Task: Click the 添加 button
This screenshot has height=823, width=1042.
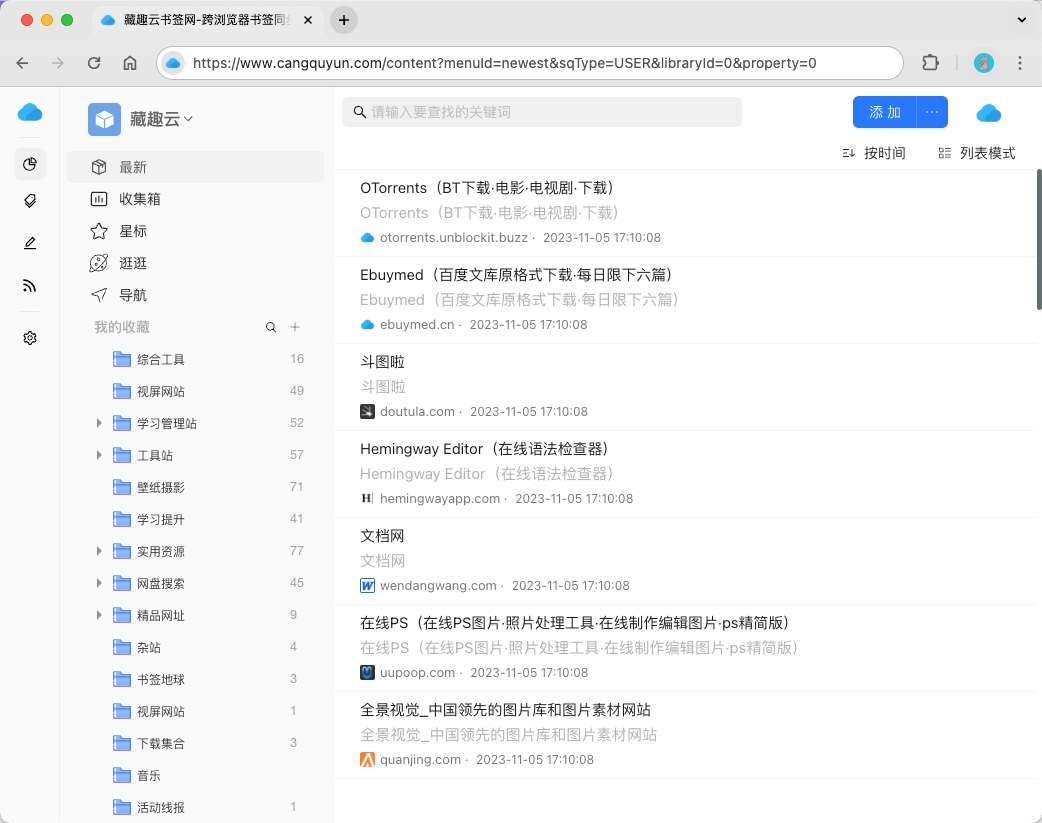Action: [x=885, y=112]
